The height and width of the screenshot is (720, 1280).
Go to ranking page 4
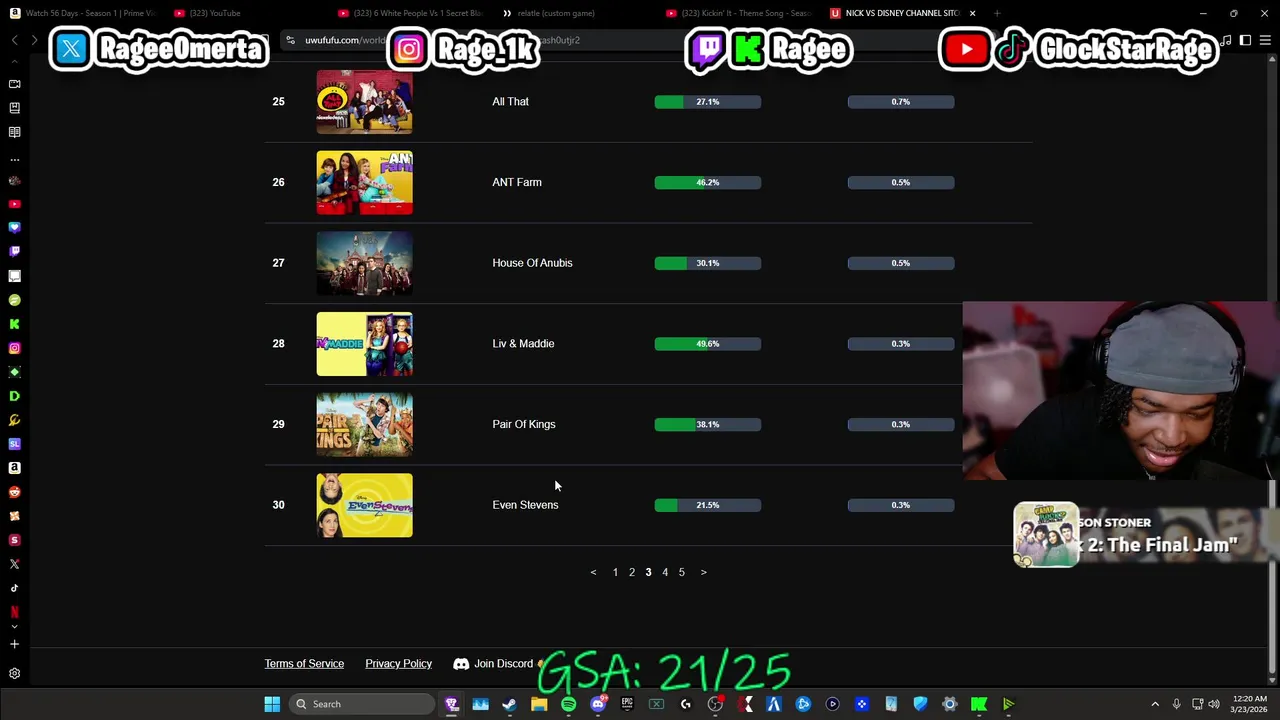click(665, 572)
